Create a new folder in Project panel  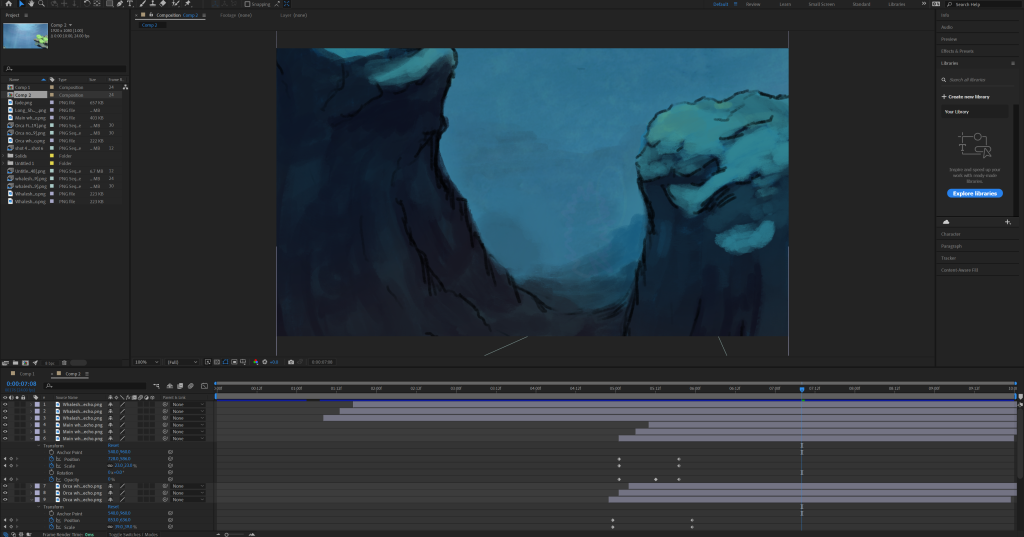(15, 362)
